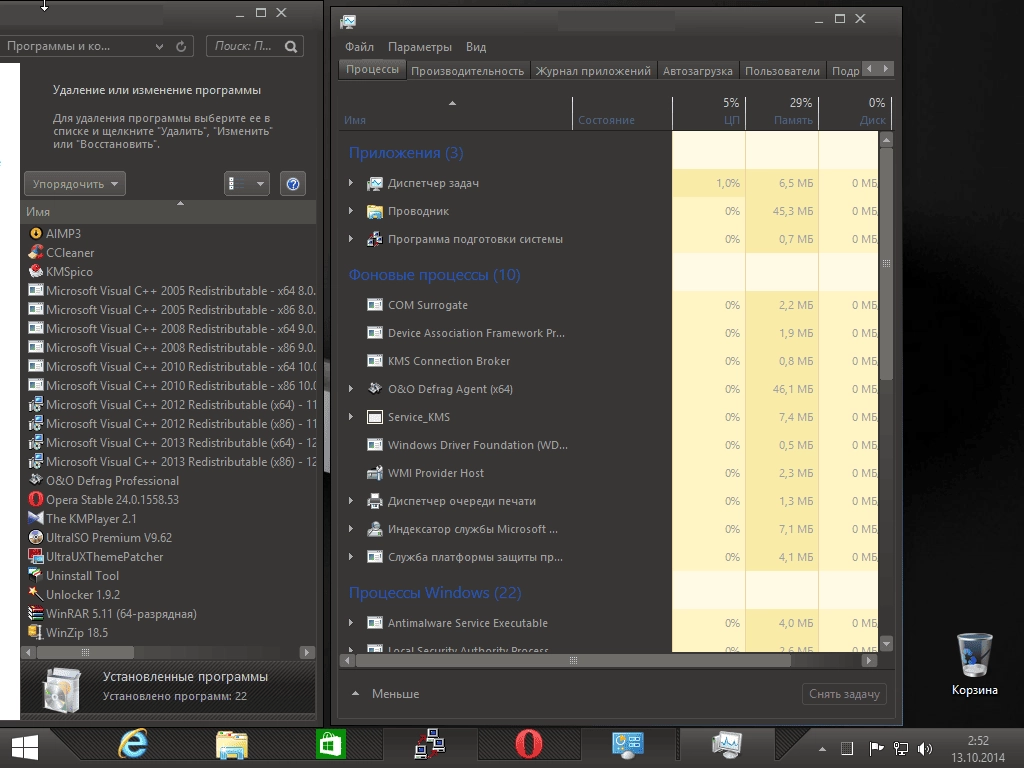Expand the Диспетчер очереди печати row

pos(351,501)
